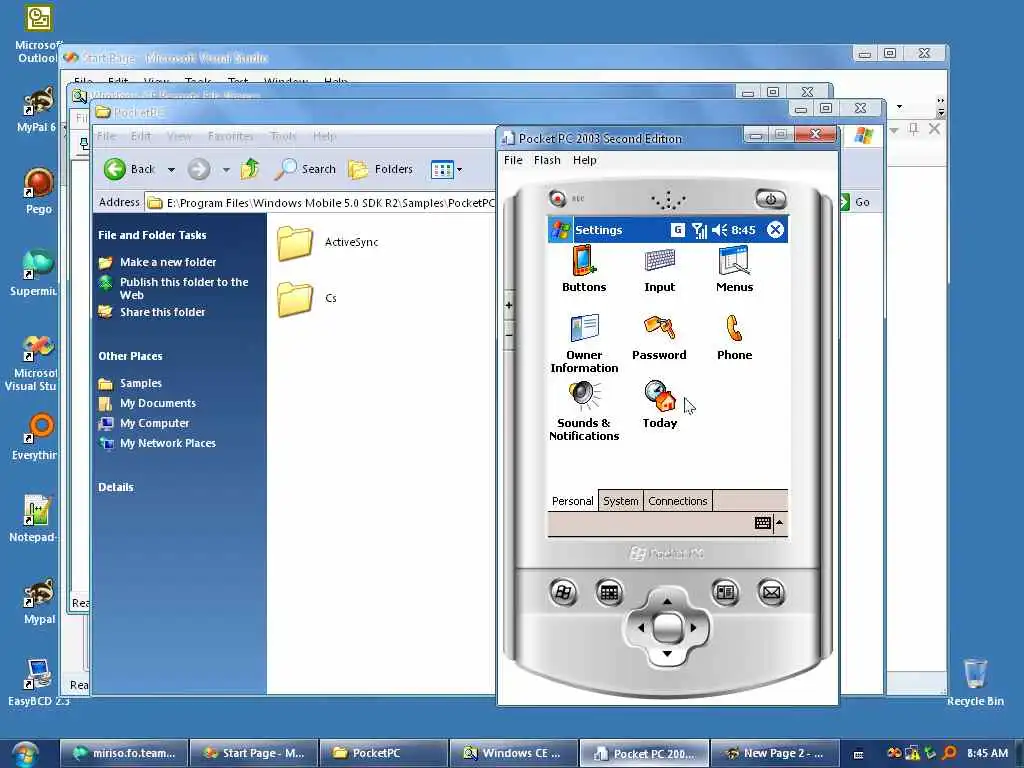Screen dimensions: 1024x768
Task: Click the D-pad down arrow
Action: (667, 654)
